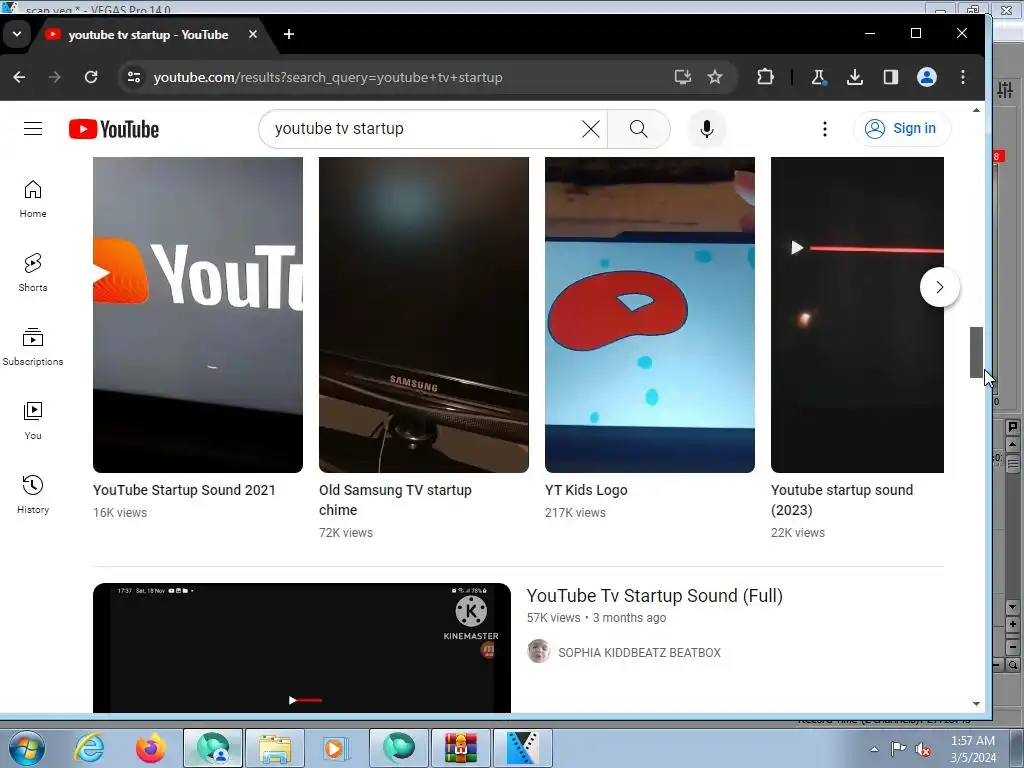1024x768 pixels.
Task: Close the YouTube tab
Action: 253,34
